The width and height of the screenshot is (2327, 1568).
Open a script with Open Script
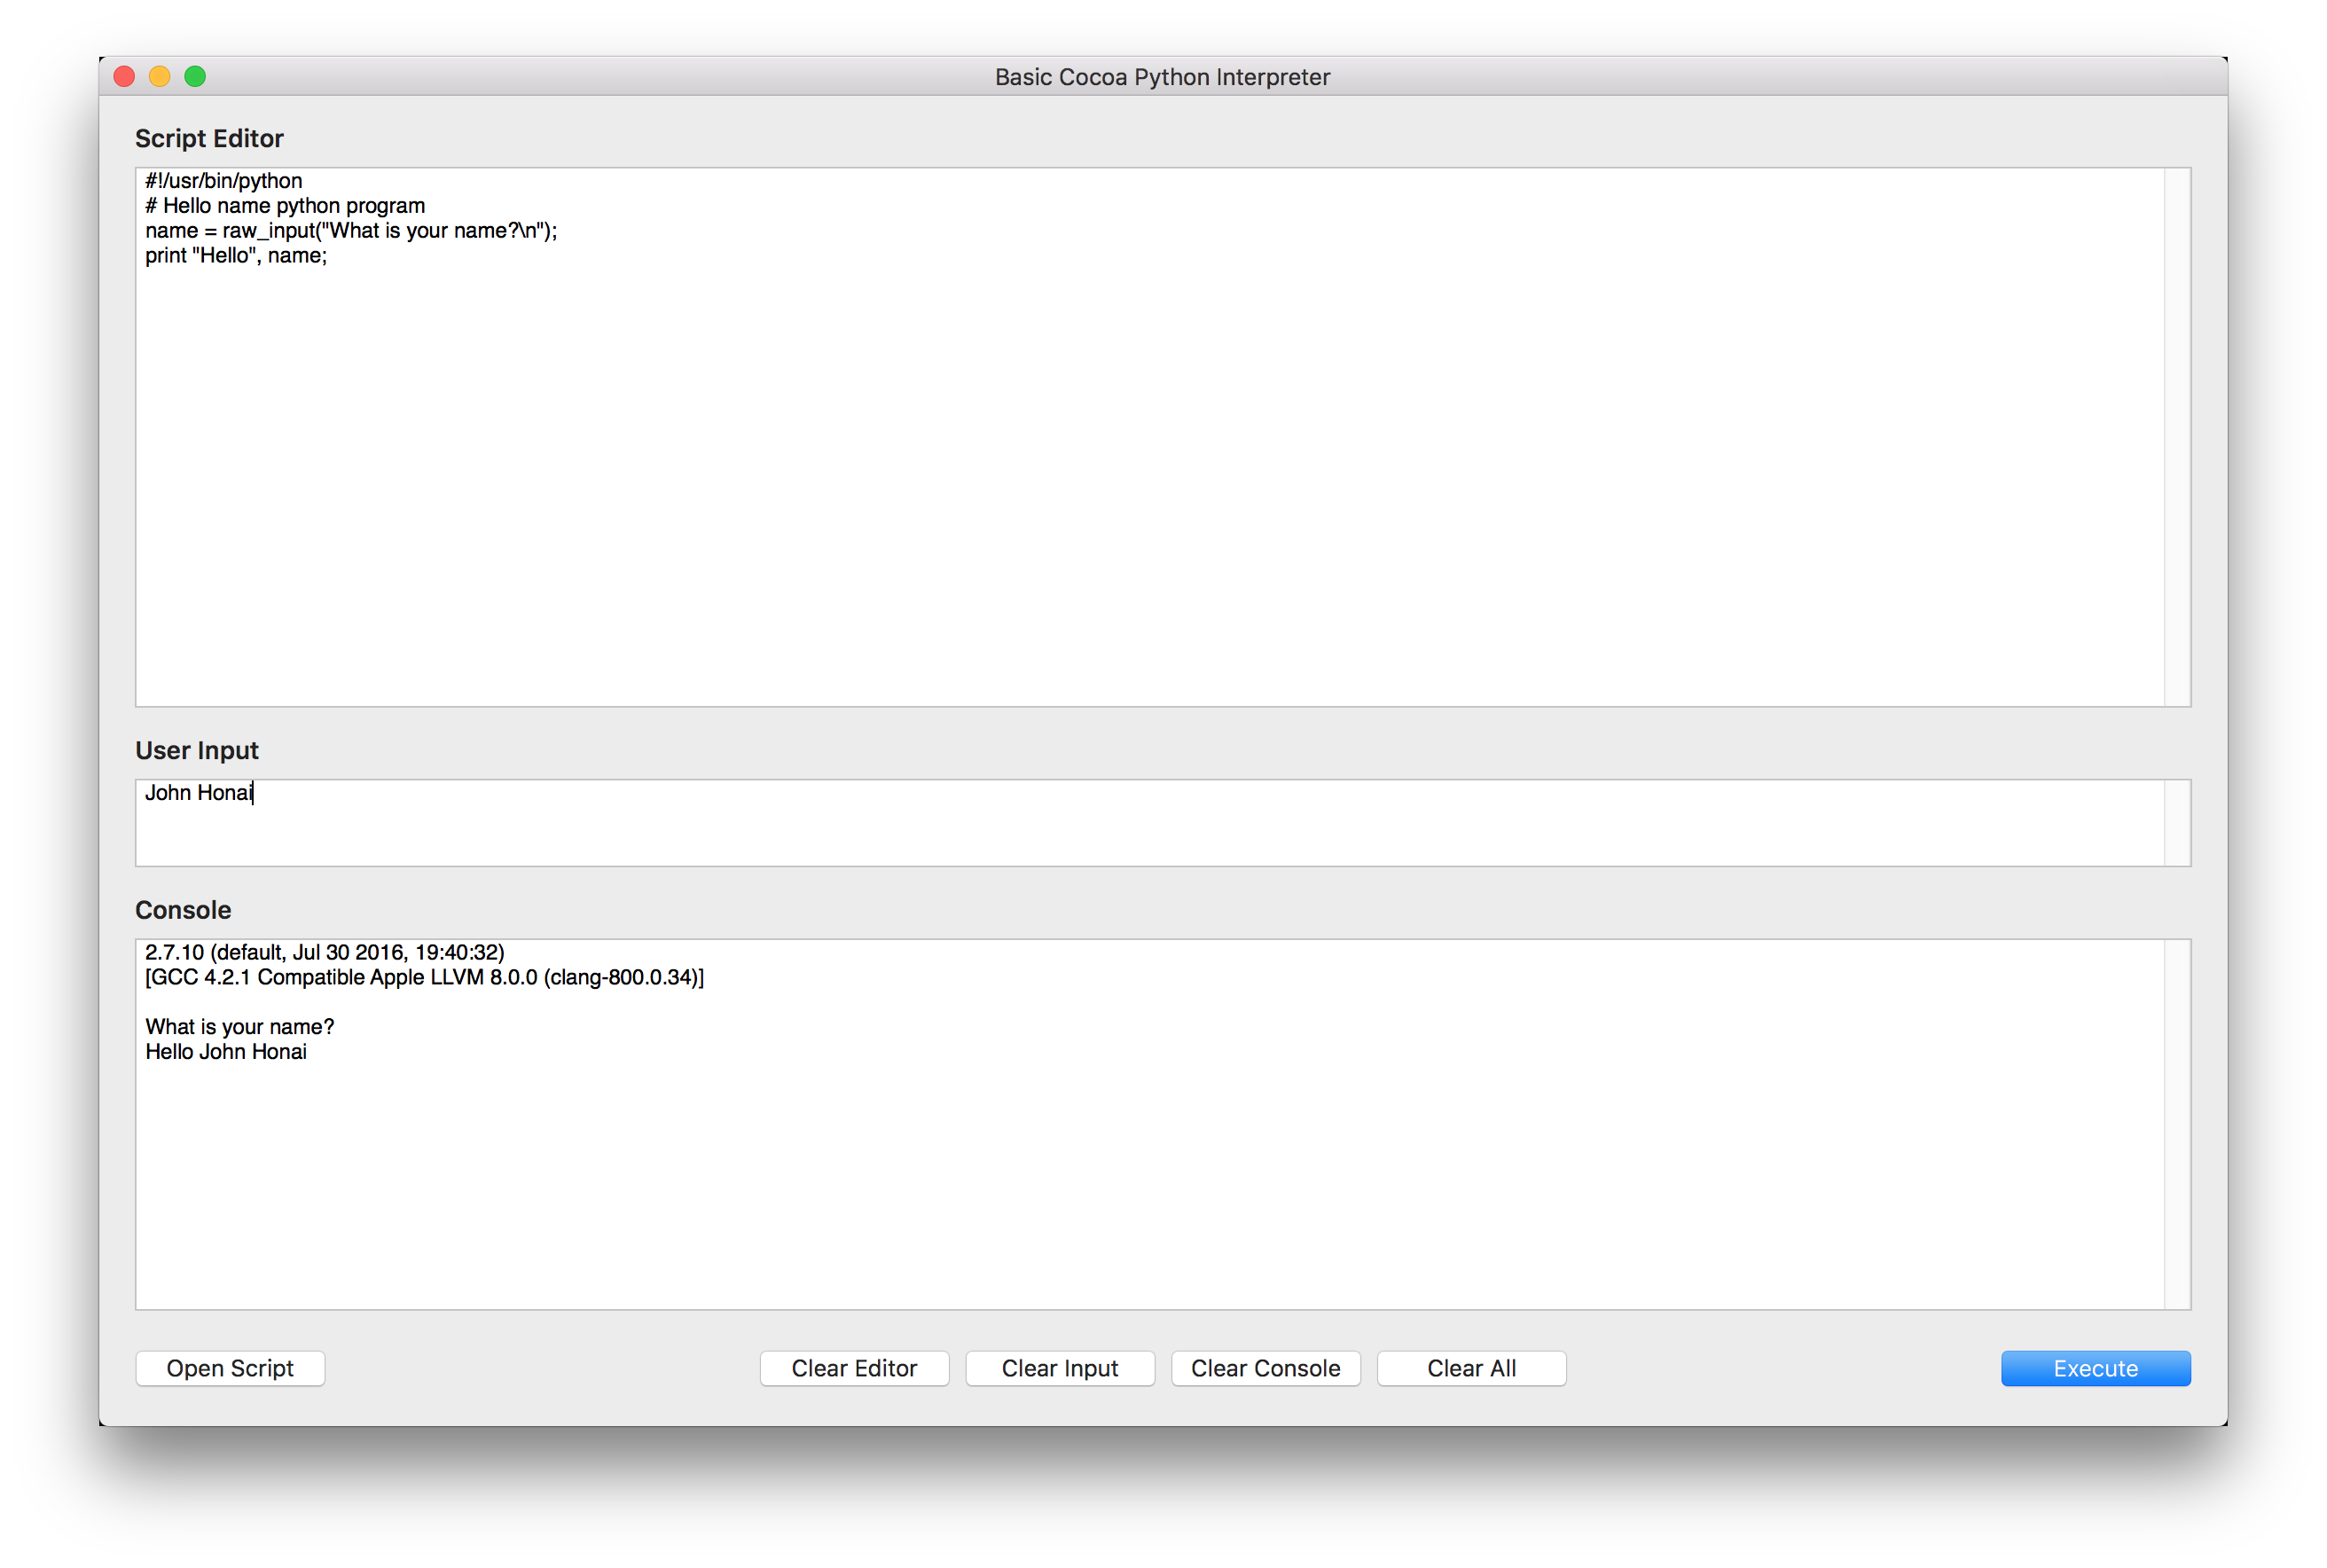(x=230, y=1368)
